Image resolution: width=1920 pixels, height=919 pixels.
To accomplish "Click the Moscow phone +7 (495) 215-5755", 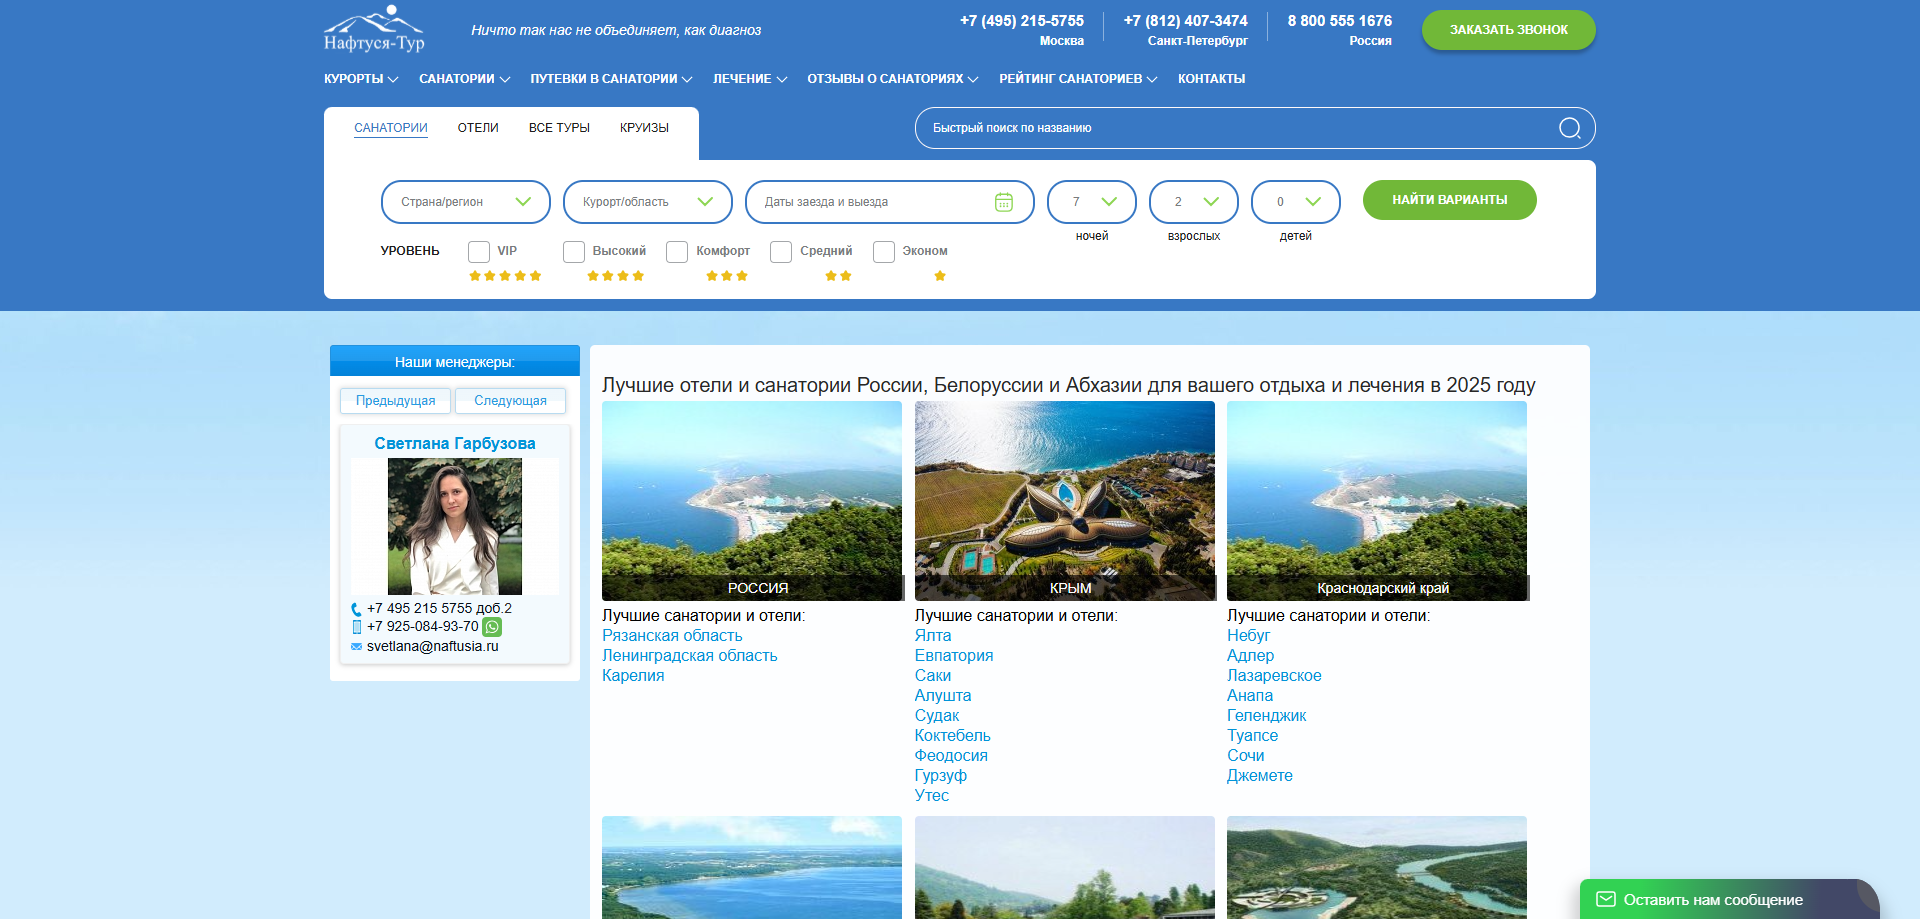I will pos(1022,21).
